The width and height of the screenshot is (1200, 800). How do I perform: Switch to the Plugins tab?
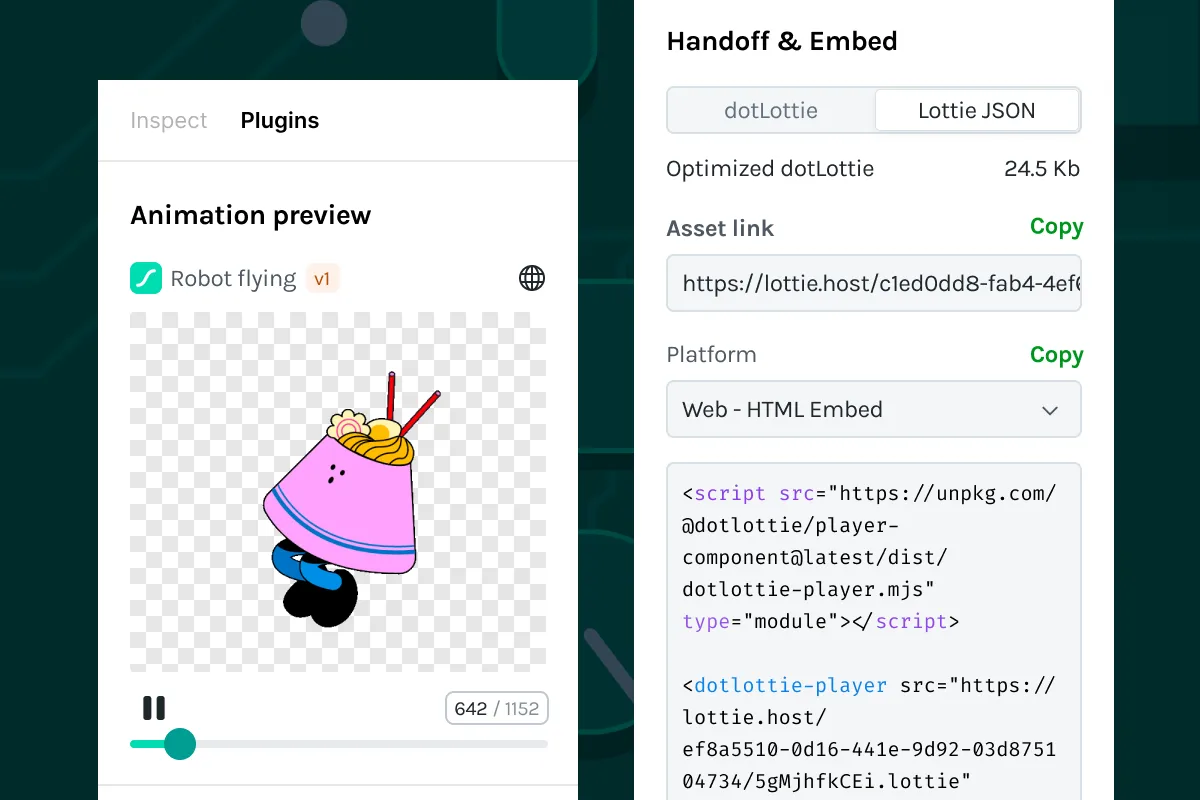tap(280, 121)
